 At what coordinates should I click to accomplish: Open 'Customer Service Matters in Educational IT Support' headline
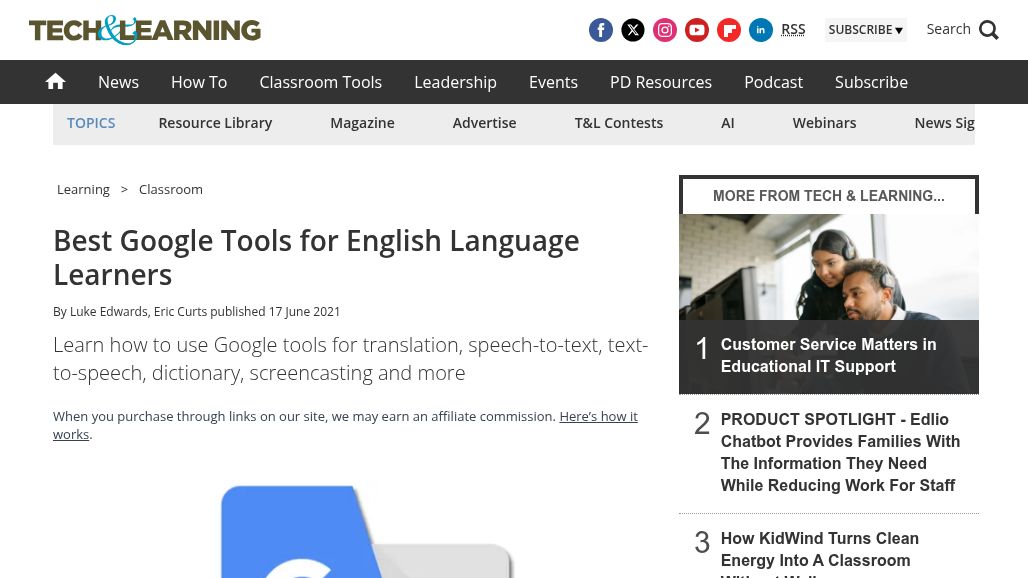click(x=829, y=355)
